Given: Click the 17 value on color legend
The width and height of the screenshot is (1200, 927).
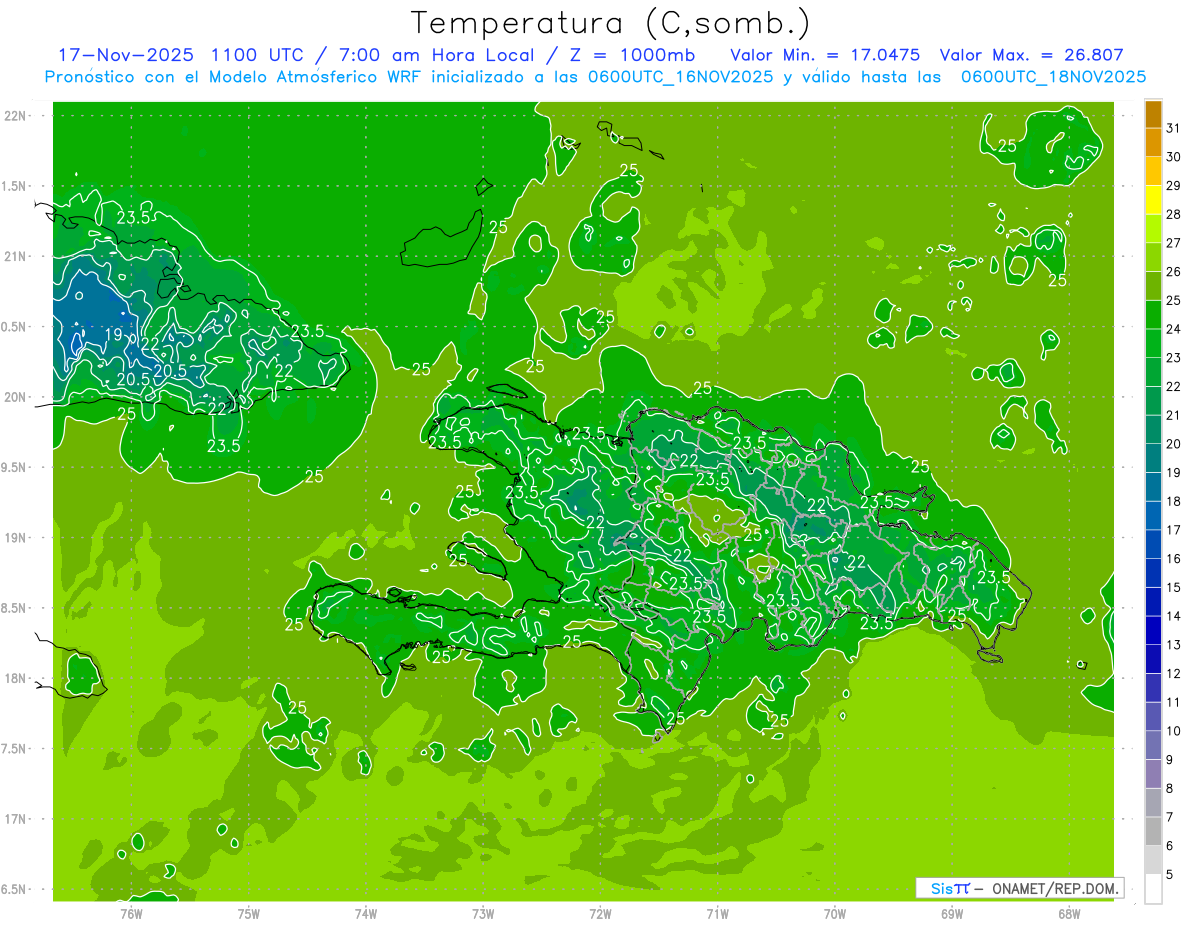Looking at the screenshot, I should pyautogui.click(x=1174, y=530).
